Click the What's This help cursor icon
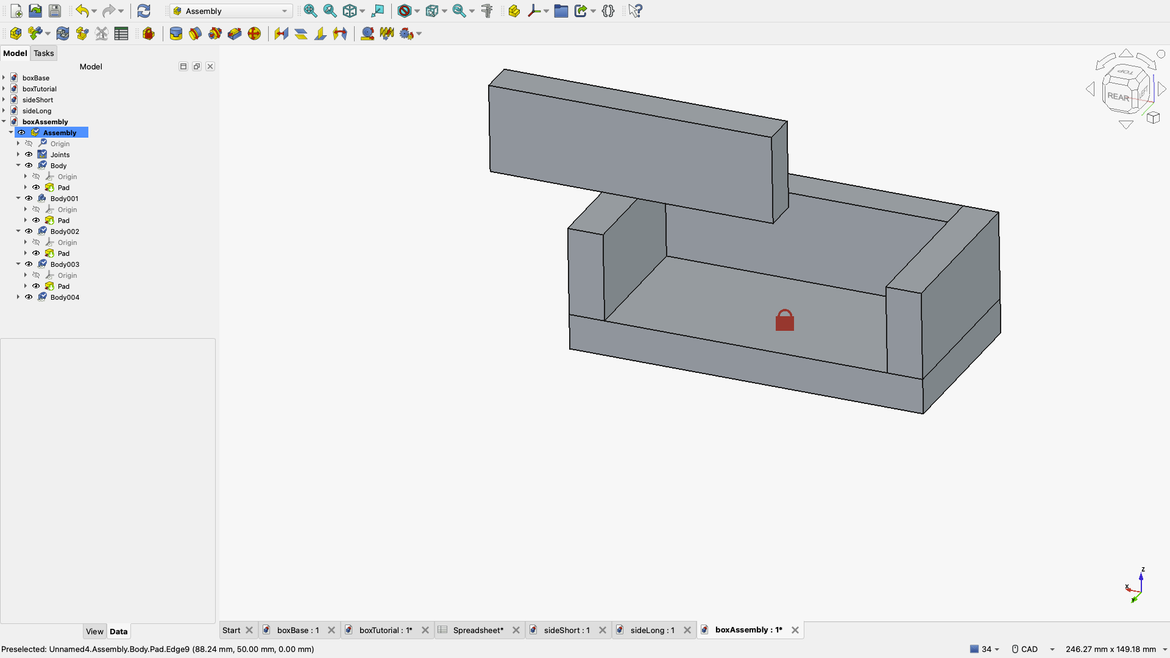 click(635, 11)
